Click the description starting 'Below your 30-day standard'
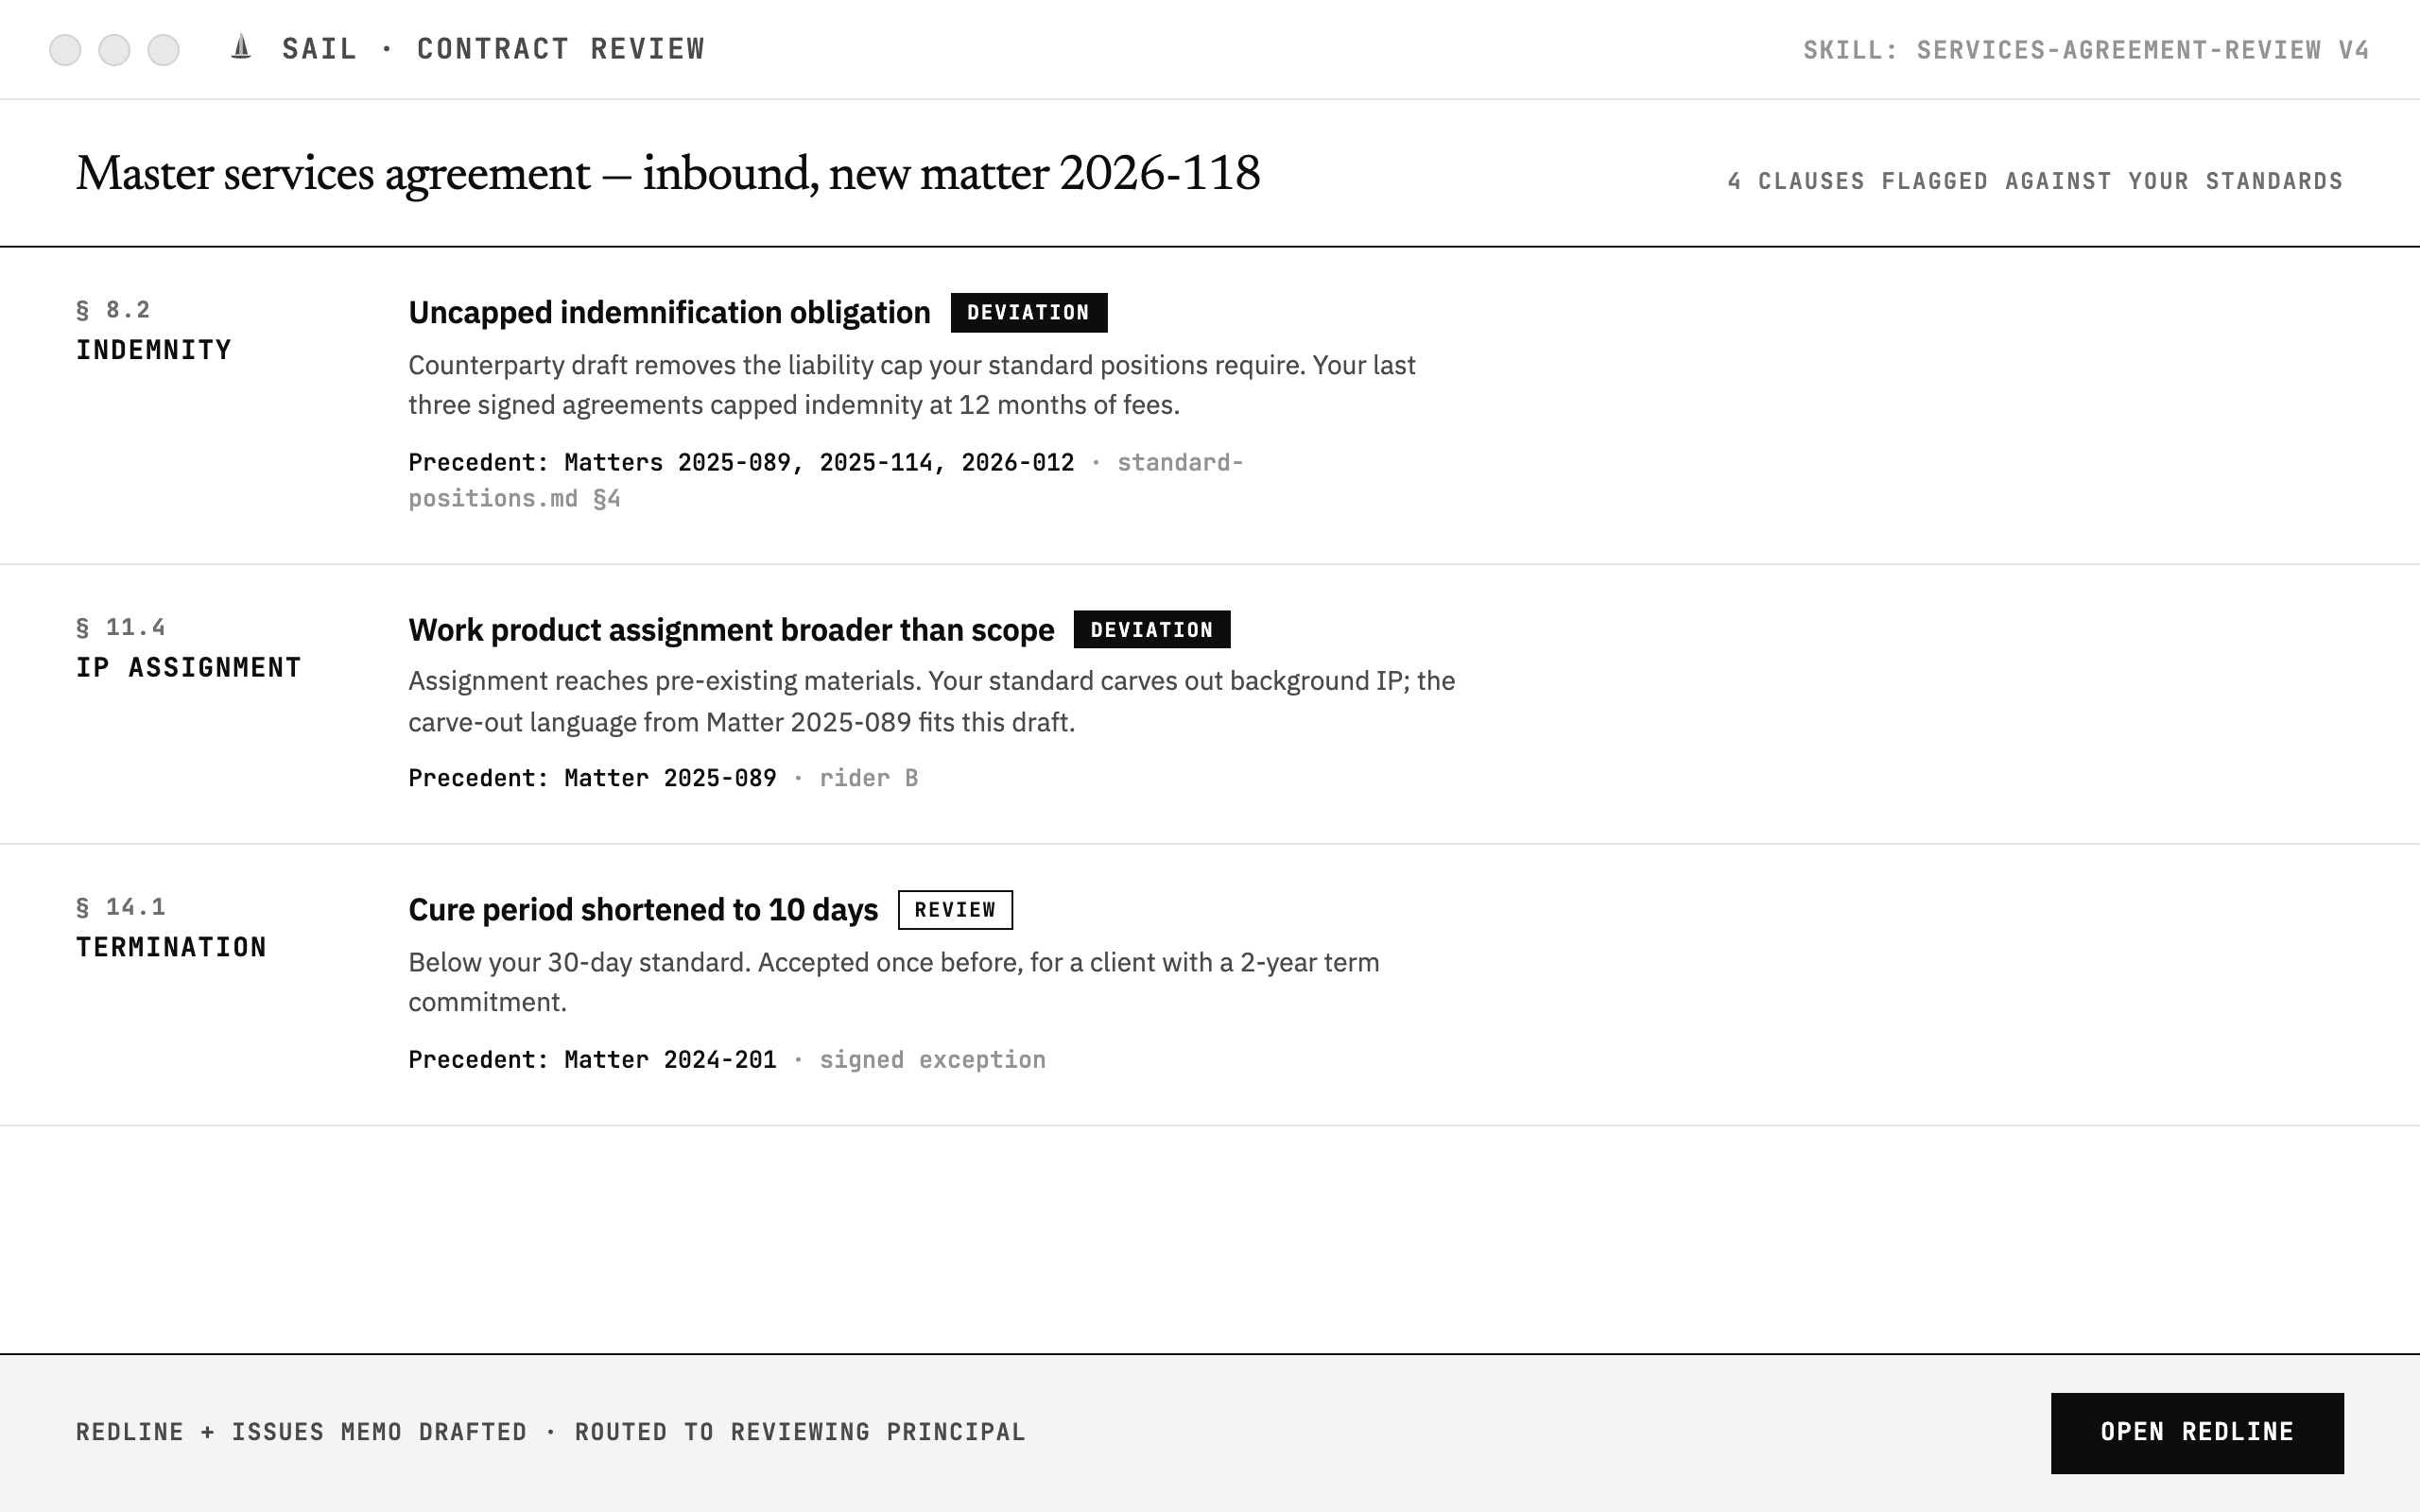Image resolution: width=2420 pixels, height=1512 pixels. (893, 982)
